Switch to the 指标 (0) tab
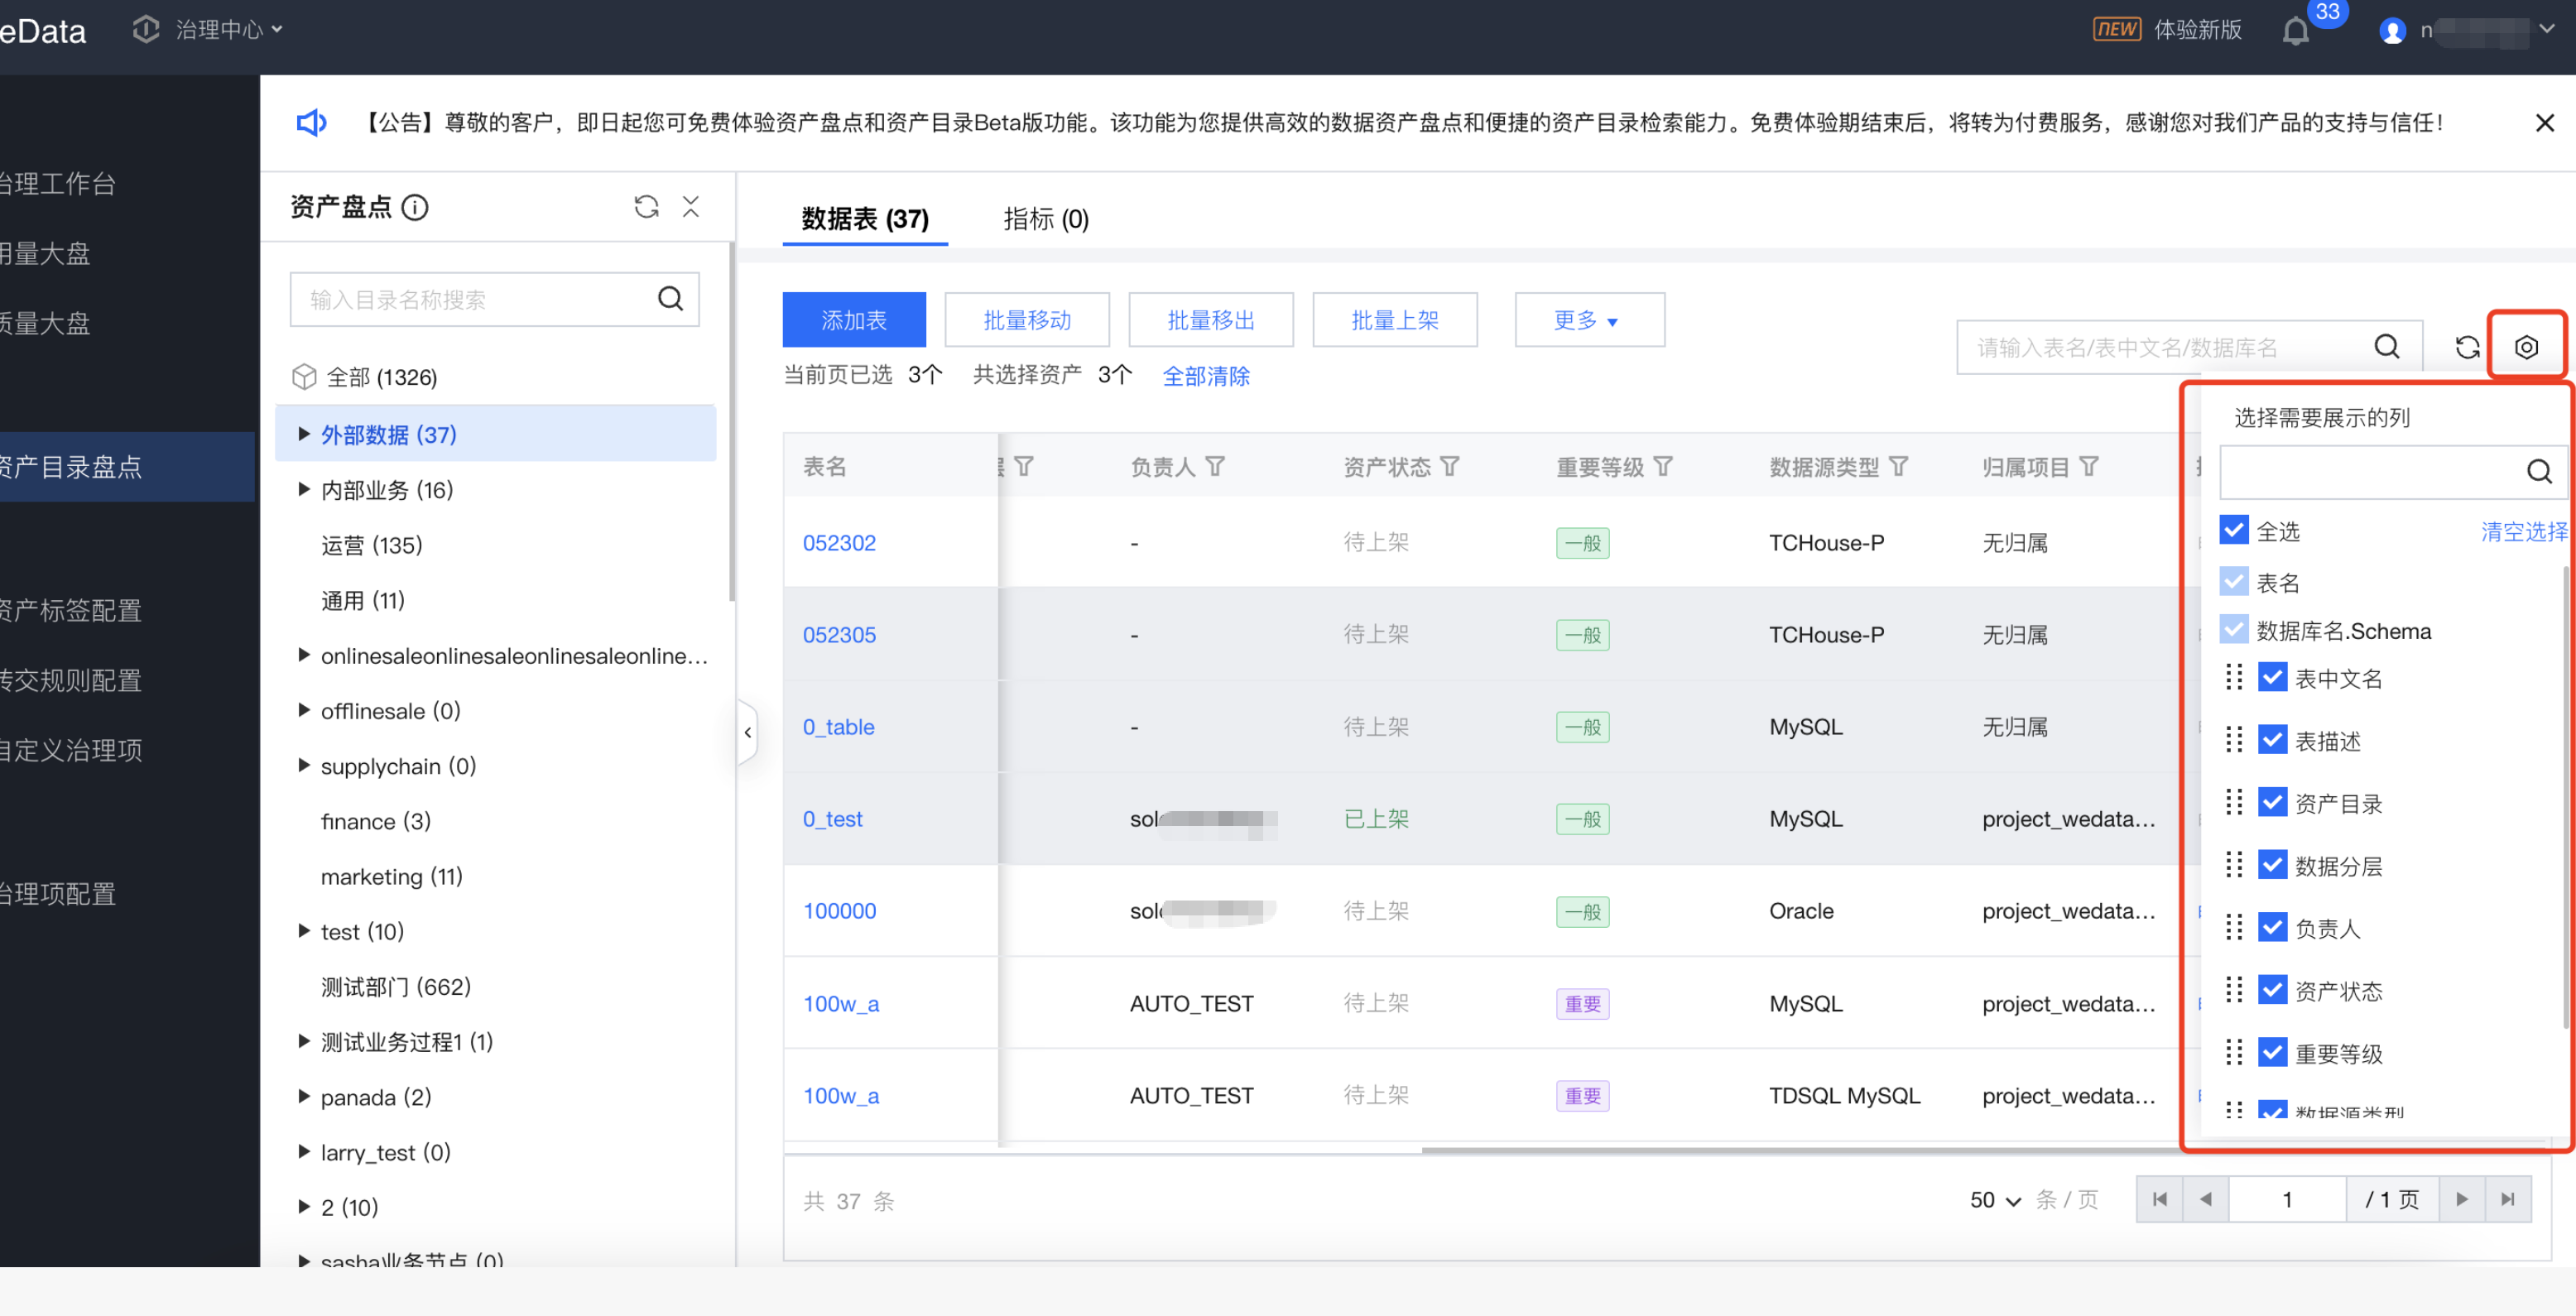The image size is (2576, 1316). coord(1045,219)
